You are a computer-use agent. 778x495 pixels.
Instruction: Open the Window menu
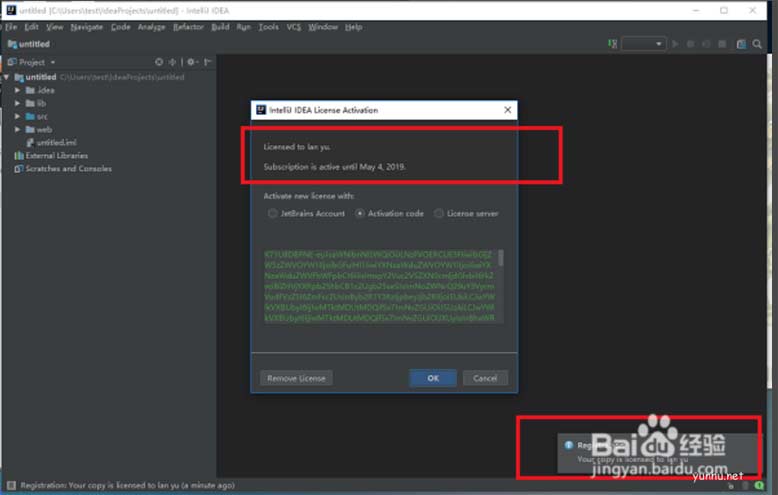pos(323,27)
